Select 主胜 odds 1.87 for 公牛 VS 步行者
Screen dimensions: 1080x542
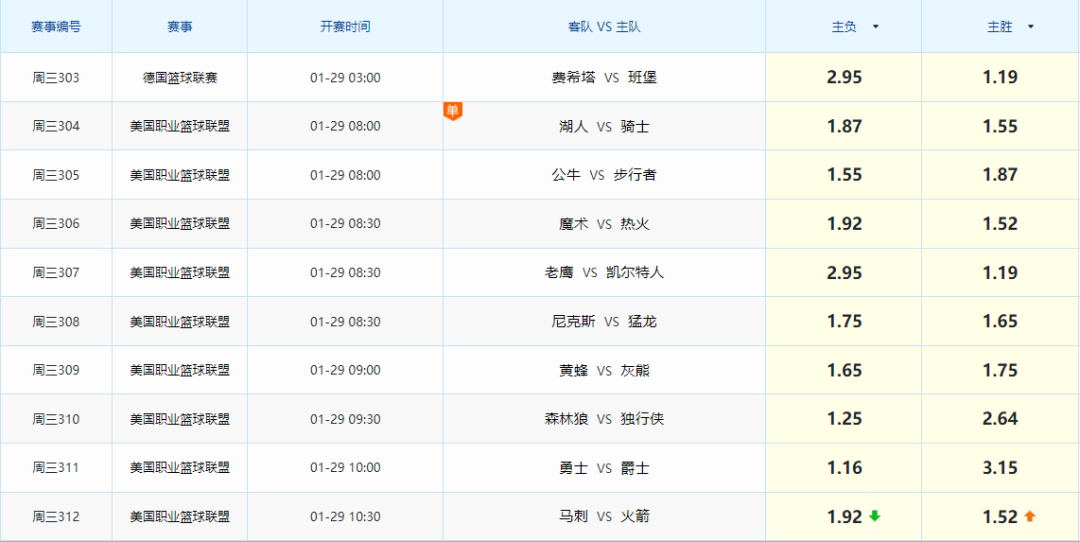1000,175
